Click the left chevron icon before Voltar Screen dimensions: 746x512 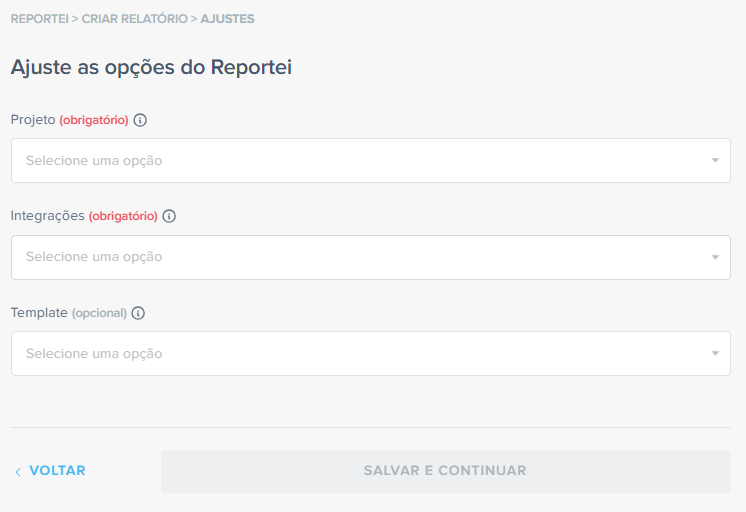pyautogui.click(x=18, y=472)
